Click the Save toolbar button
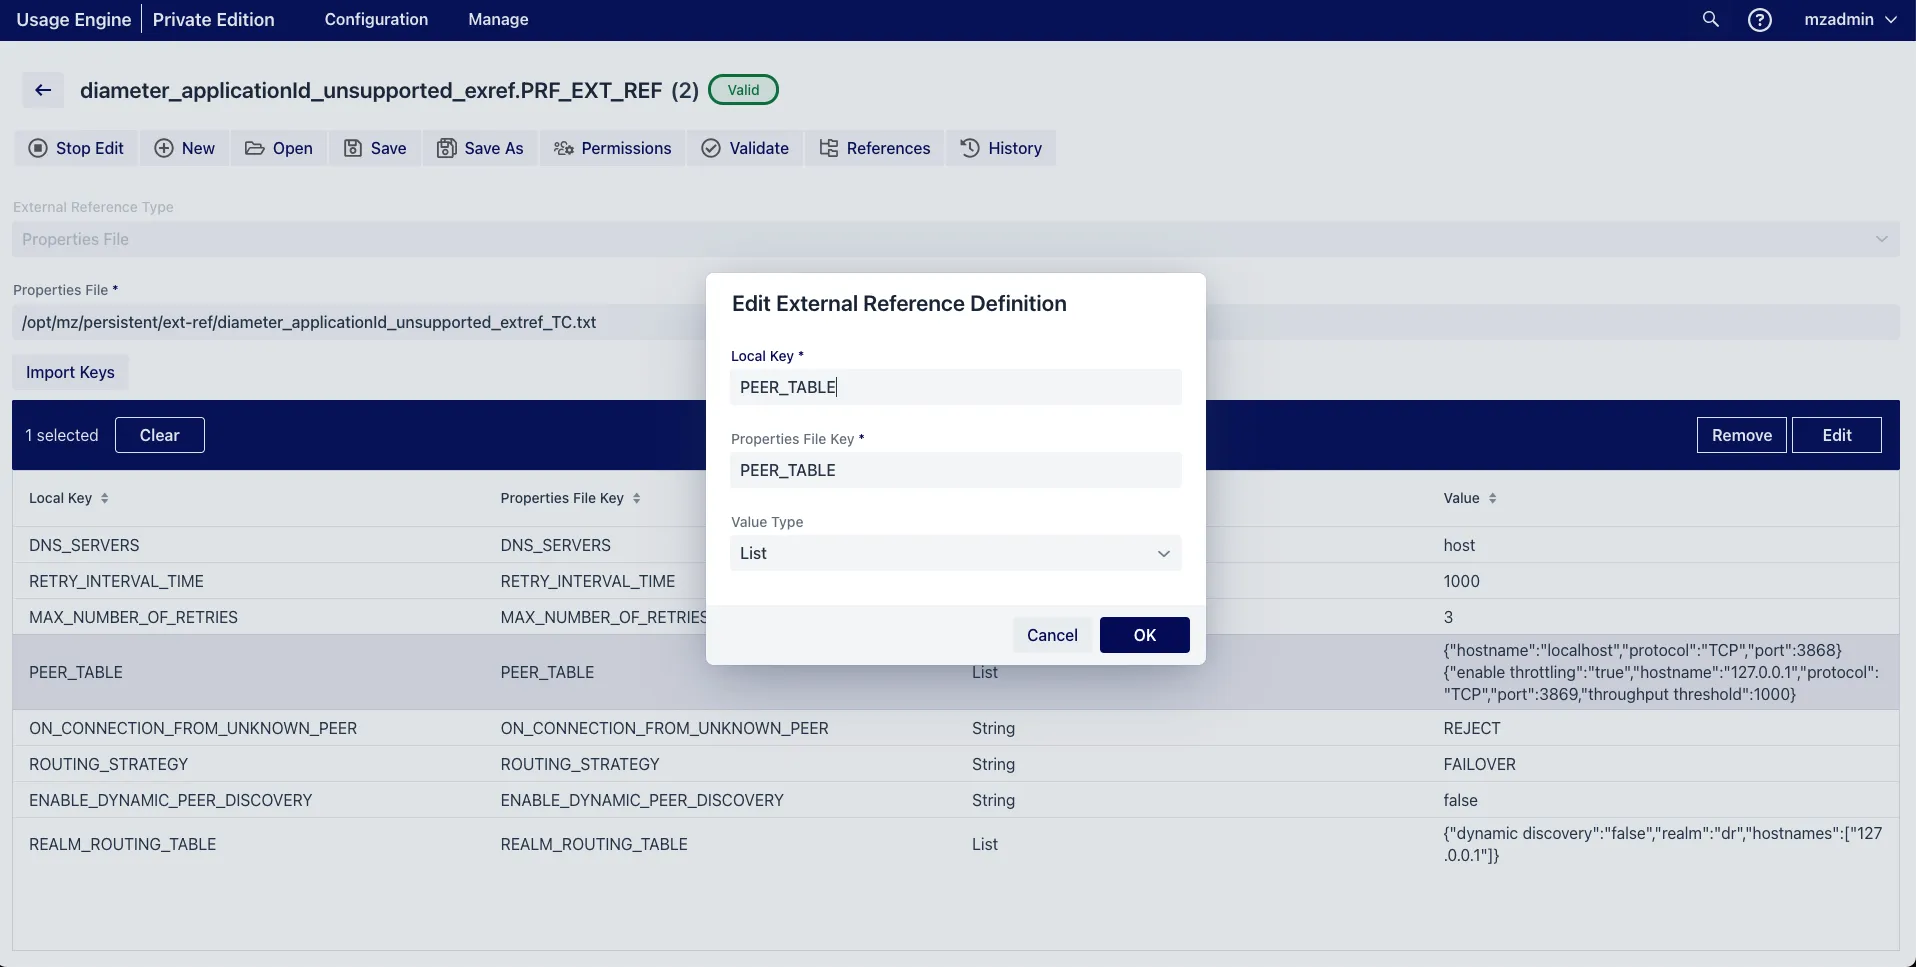 (x=375, y=148)
